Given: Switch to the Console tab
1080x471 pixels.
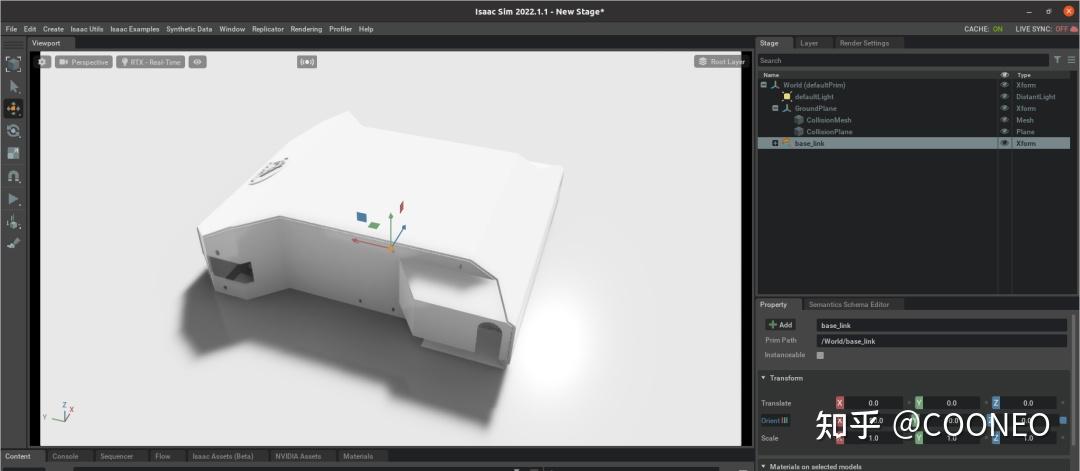Looking at the screenshot, I should click(x=65, y=456).
